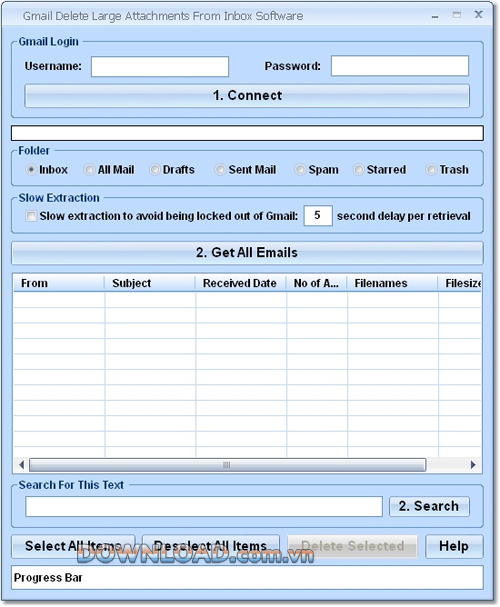Click the Search For This Text field
The height and width of the screenshot is (607, 500).
(x=204, y=507)
